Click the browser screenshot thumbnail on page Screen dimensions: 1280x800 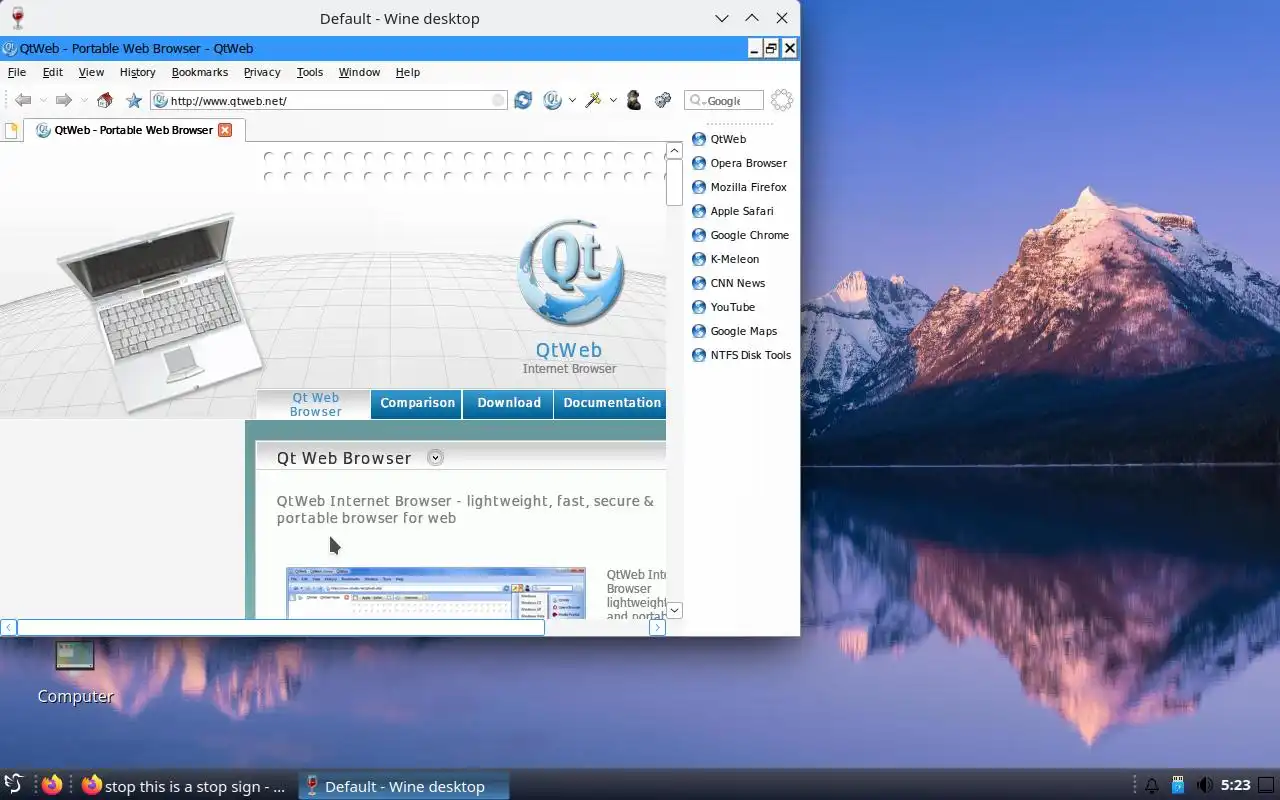tap(435, 593)
